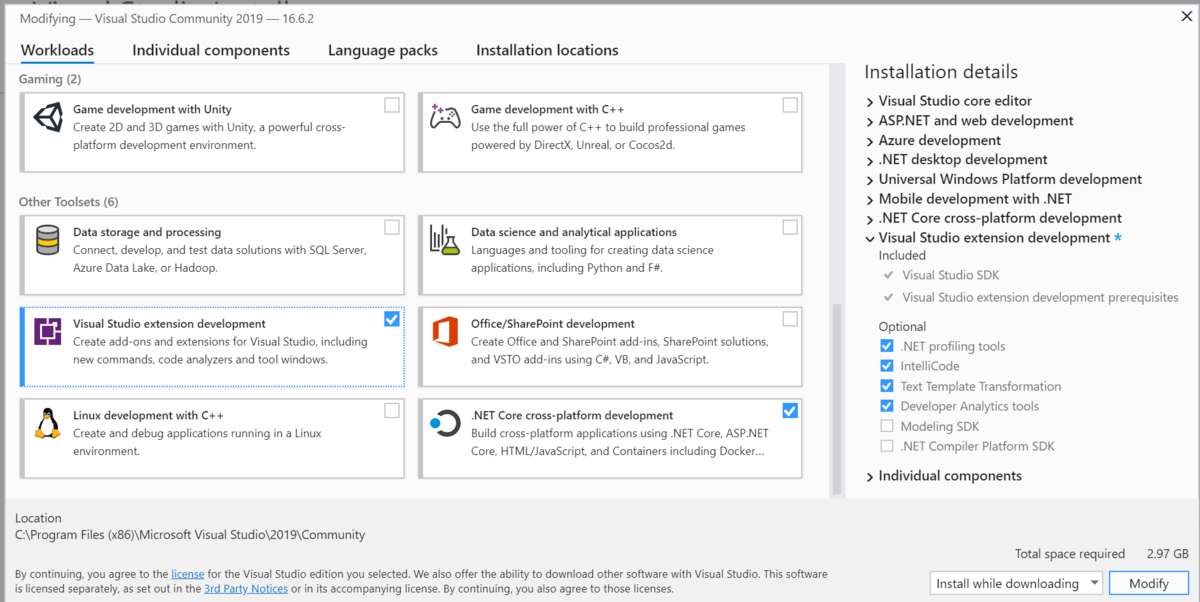The width and height of the screenshot is (1200, 602).
Task: Click the Data science chart flask icon
Action: tap(445, 240)
